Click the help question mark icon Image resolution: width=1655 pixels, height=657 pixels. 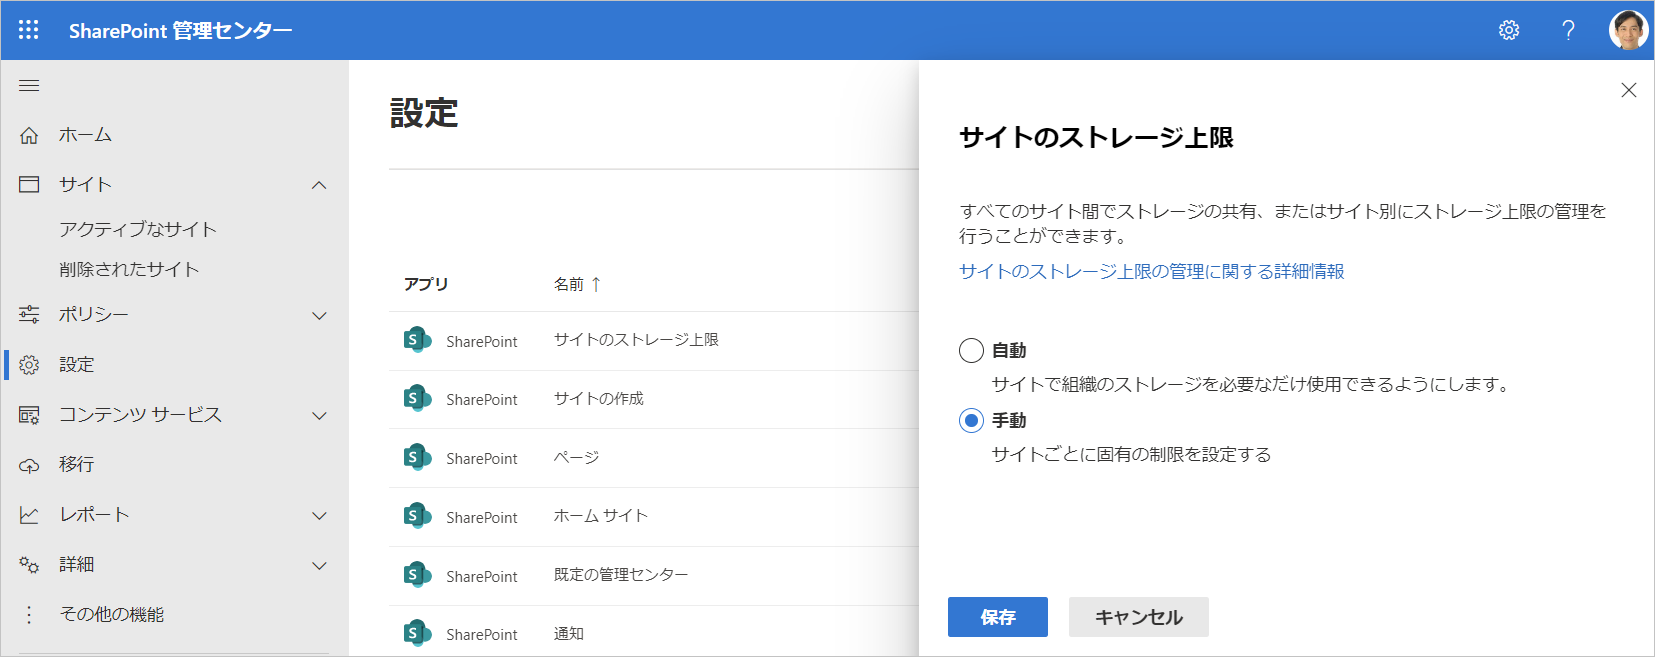point(1568,30)
